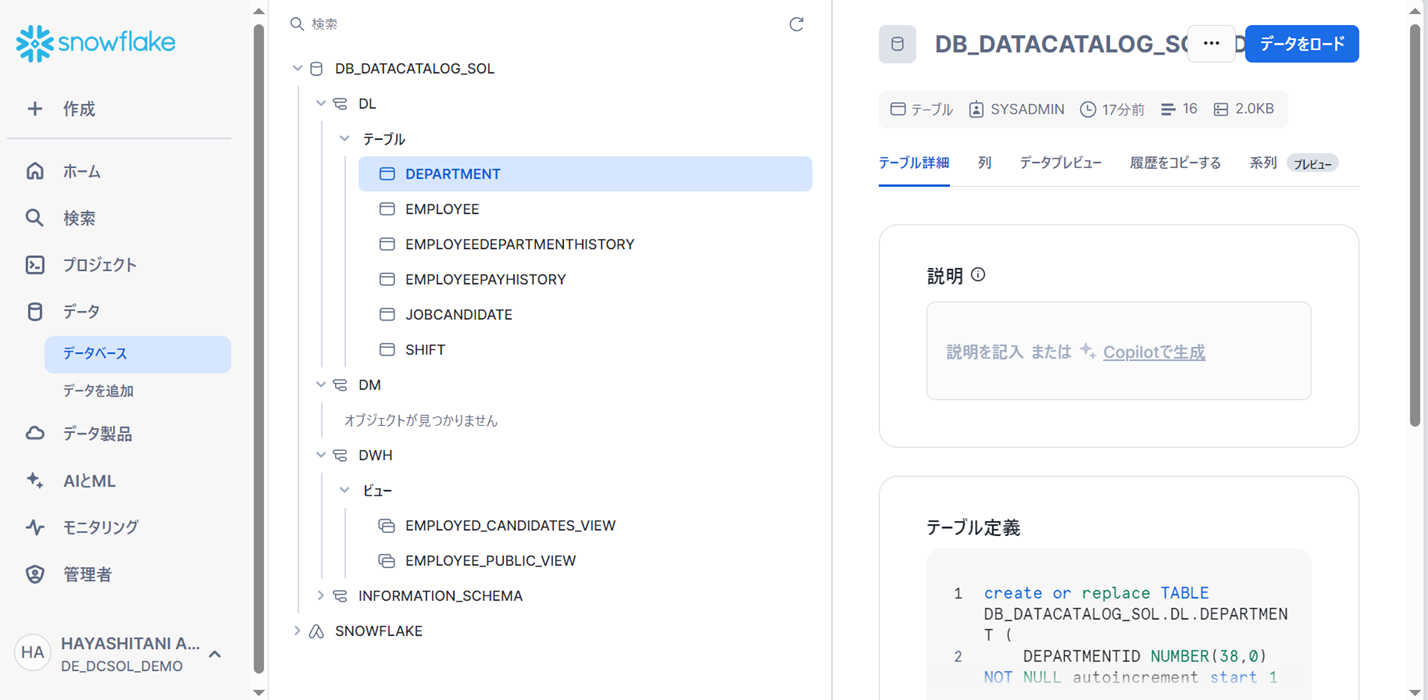The width and height of the screenshot is (1428, 700).
Task: Click the HA user avatar
Action: (33, 653)
